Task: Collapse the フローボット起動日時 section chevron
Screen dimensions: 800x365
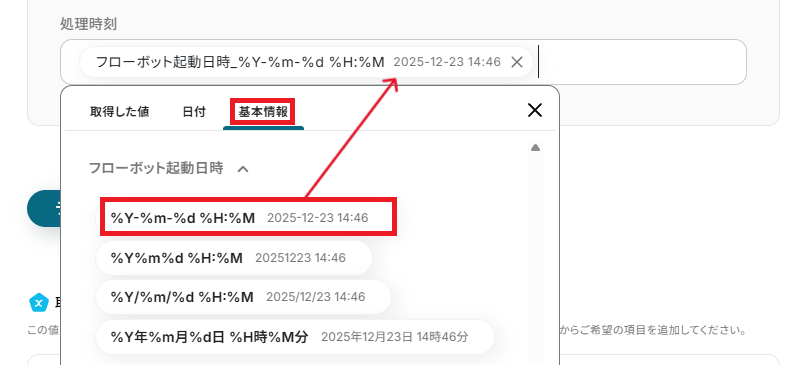Action: pos(243,168)
